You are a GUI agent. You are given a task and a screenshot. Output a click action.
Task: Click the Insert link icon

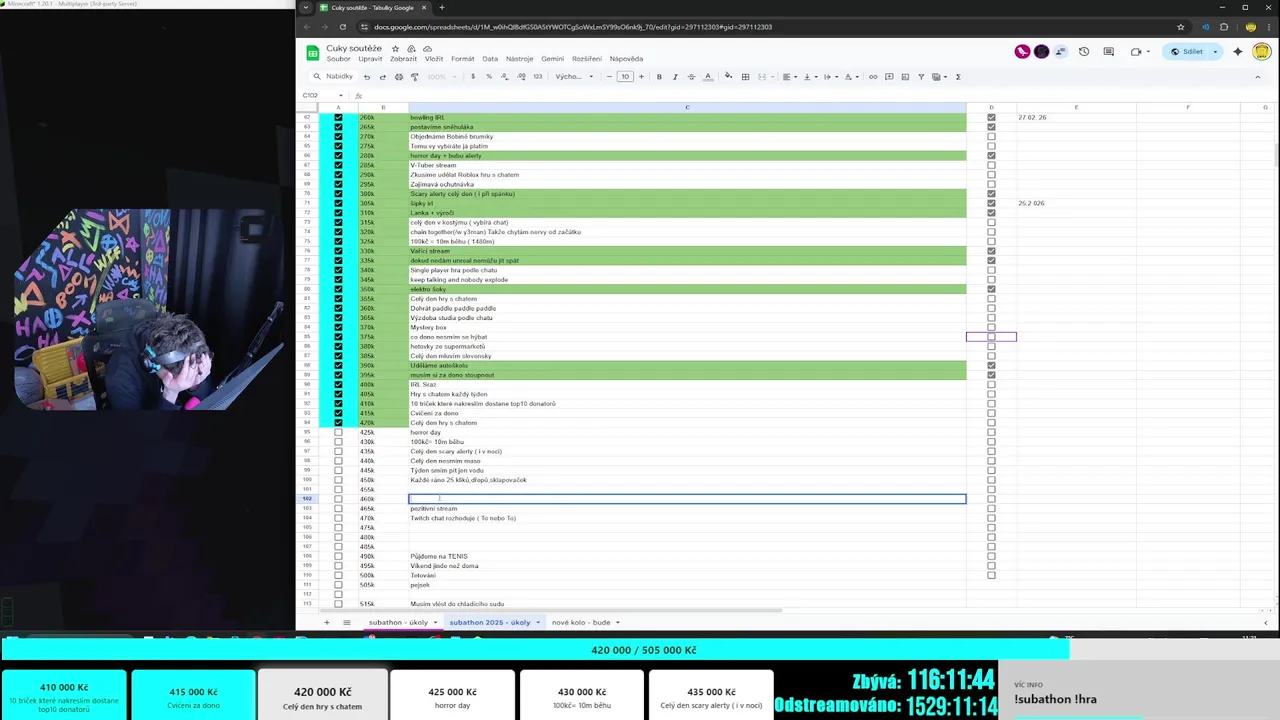tap(873, 77)
